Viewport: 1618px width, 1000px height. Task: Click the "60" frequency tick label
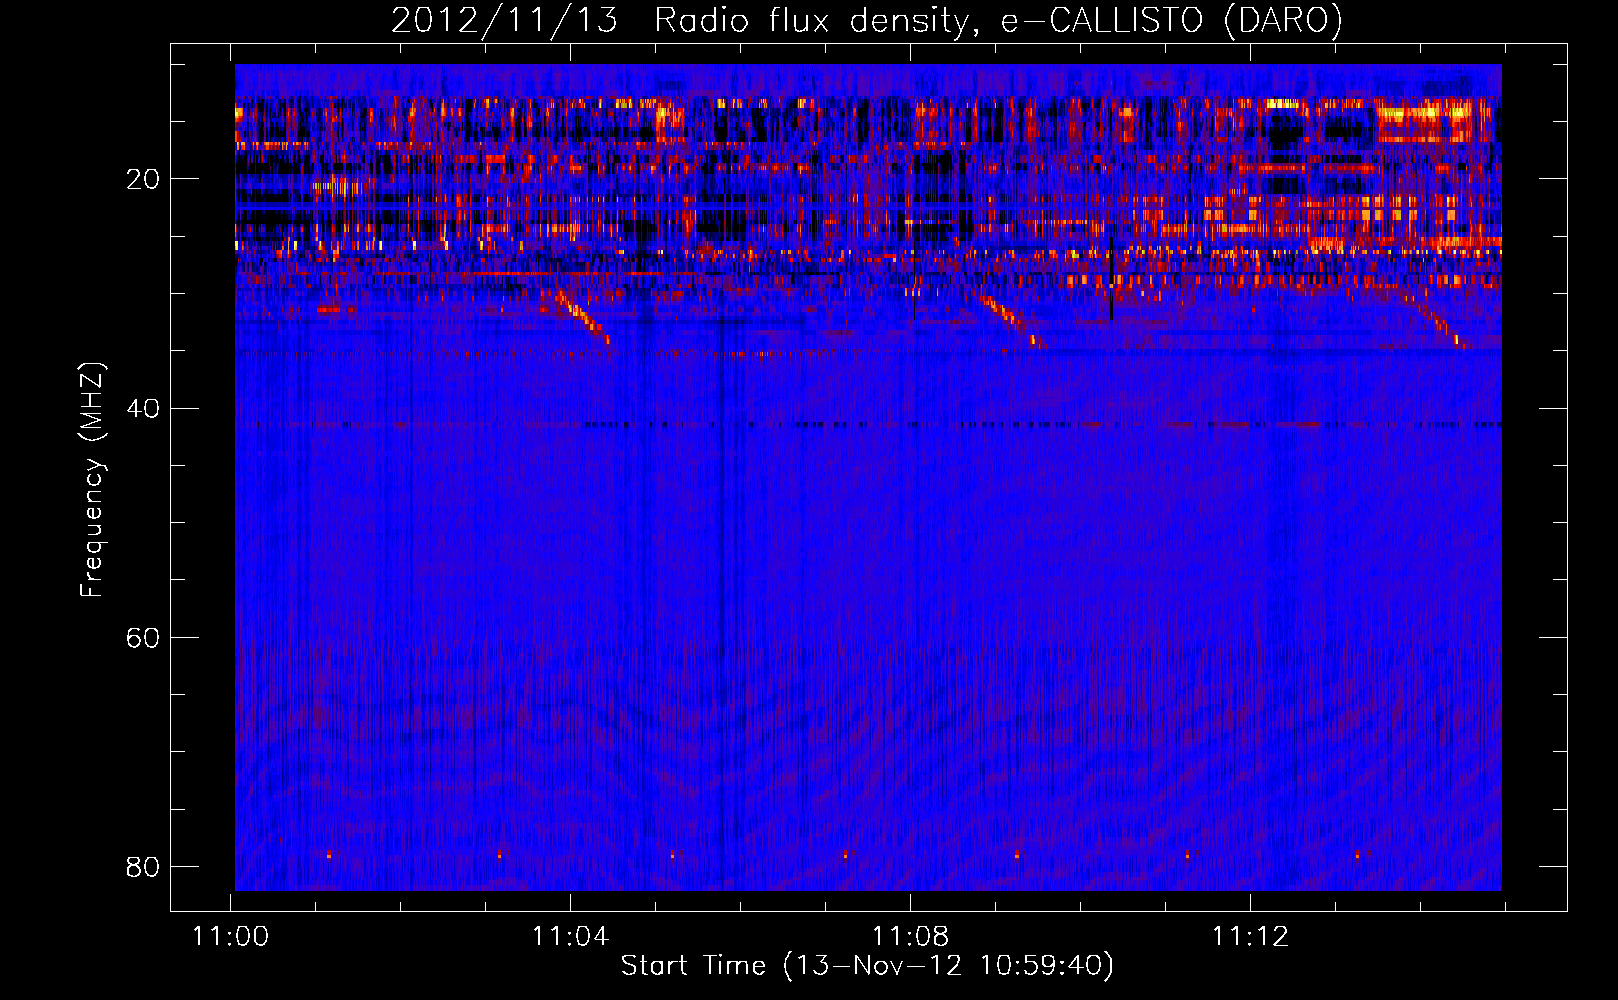(143, 637)
